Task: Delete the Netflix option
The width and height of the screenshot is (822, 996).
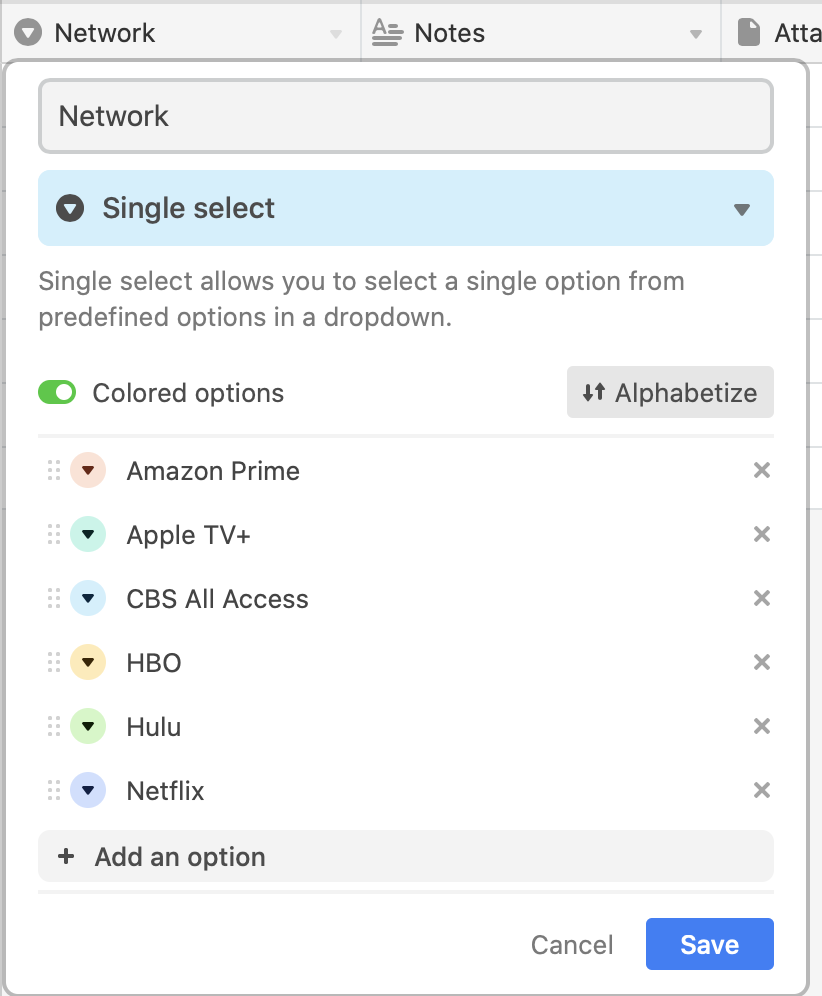Action: tap(761, 791)
